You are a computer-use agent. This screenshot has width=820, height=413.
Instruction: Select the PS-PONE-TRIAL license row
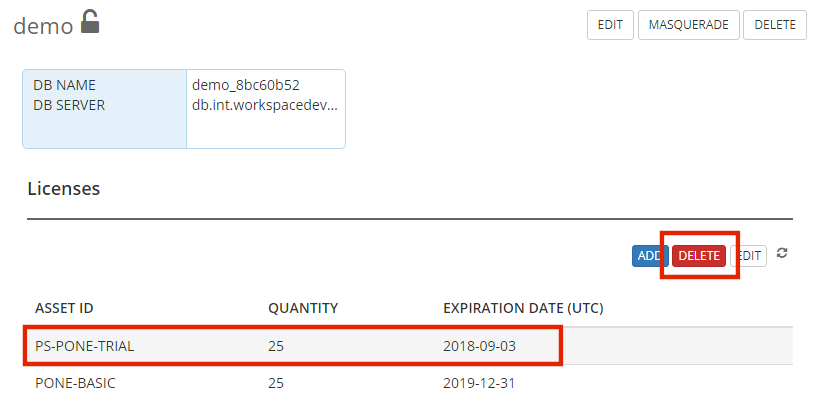pyautogui.click(x=410, y=346)
